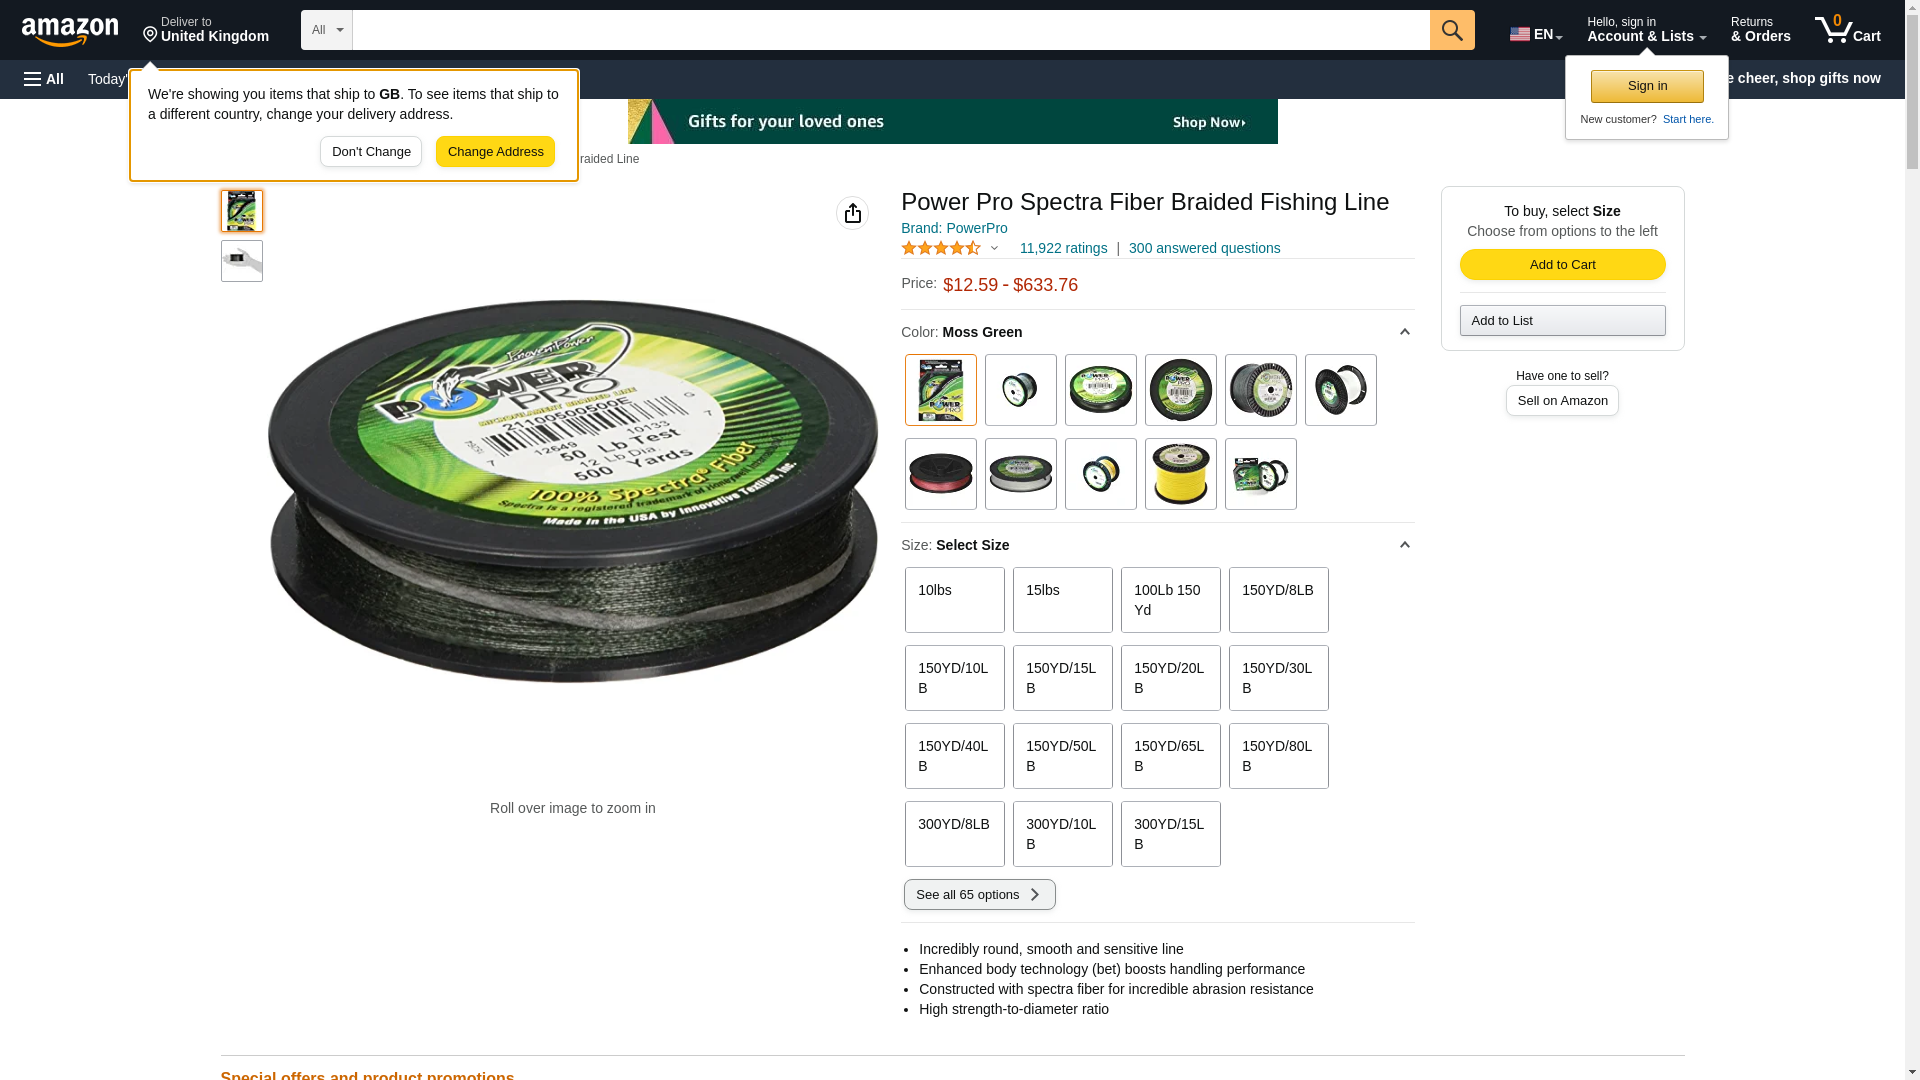Viewport: 1920px width, 1080px height.
Task: Select the 300YD/8LB size option
Action: coord(955,834)
